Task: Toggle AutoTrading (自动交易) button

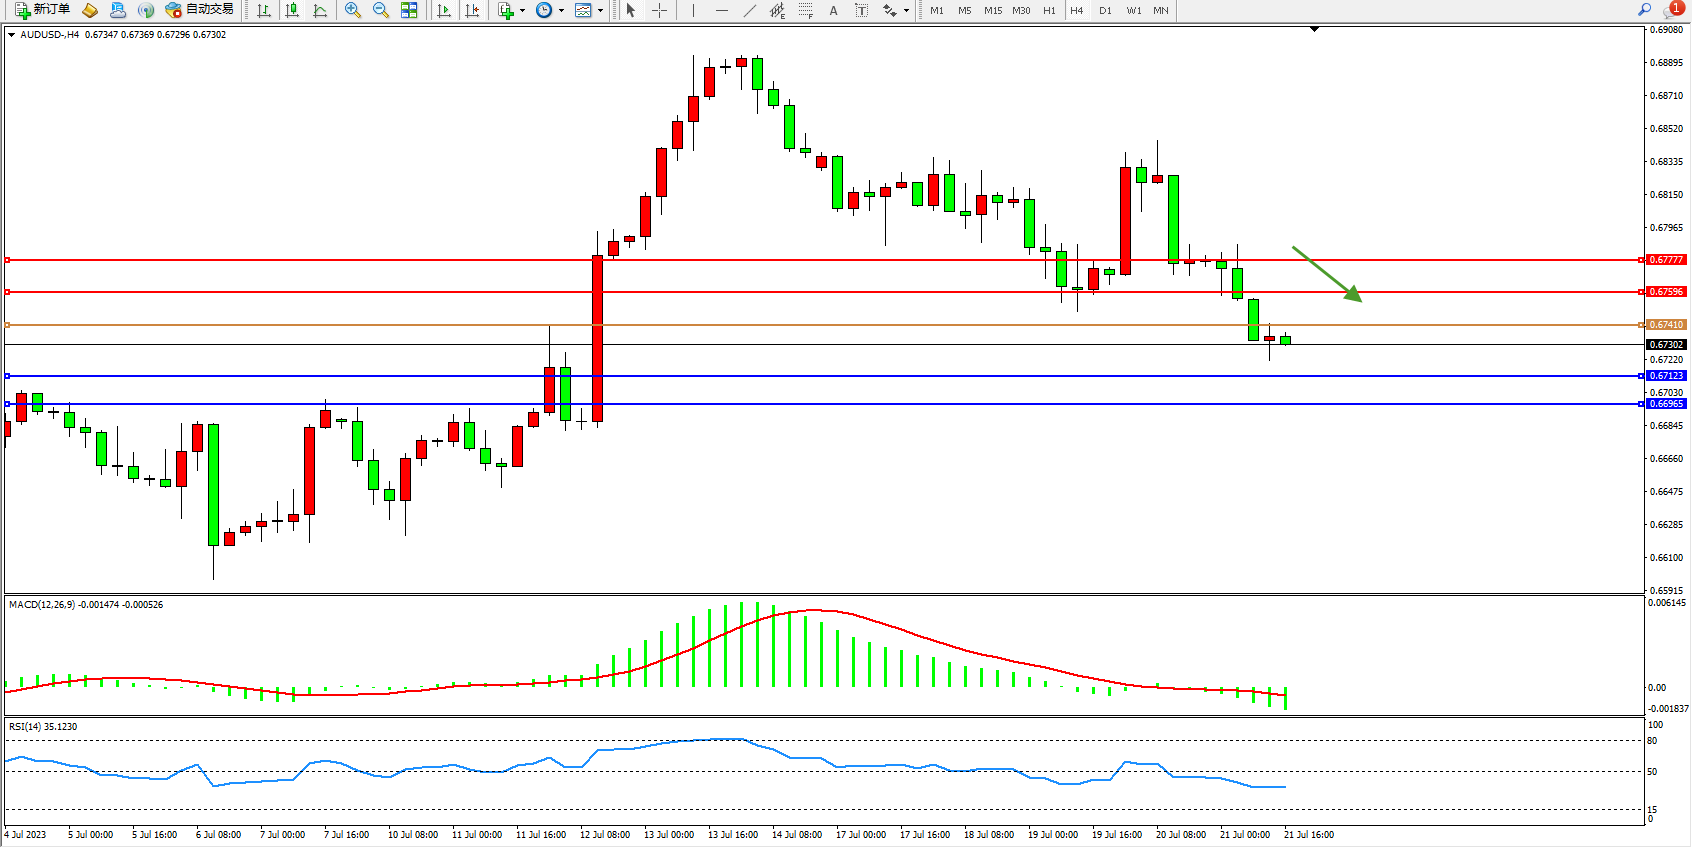Action: [200, 10]
